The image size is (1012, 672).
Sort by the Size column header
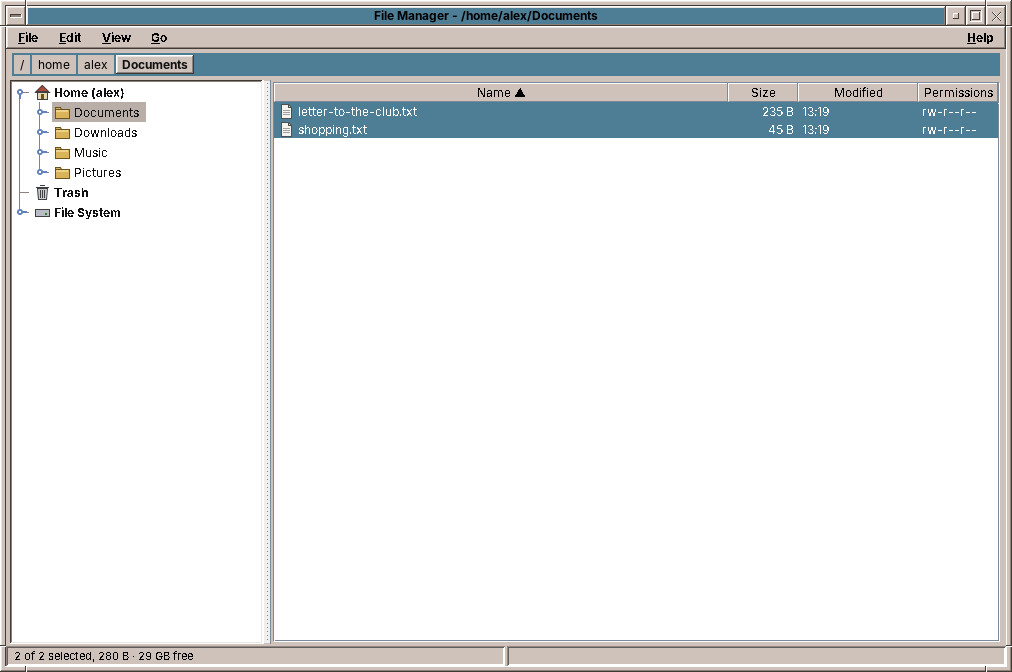coord(763,92)
